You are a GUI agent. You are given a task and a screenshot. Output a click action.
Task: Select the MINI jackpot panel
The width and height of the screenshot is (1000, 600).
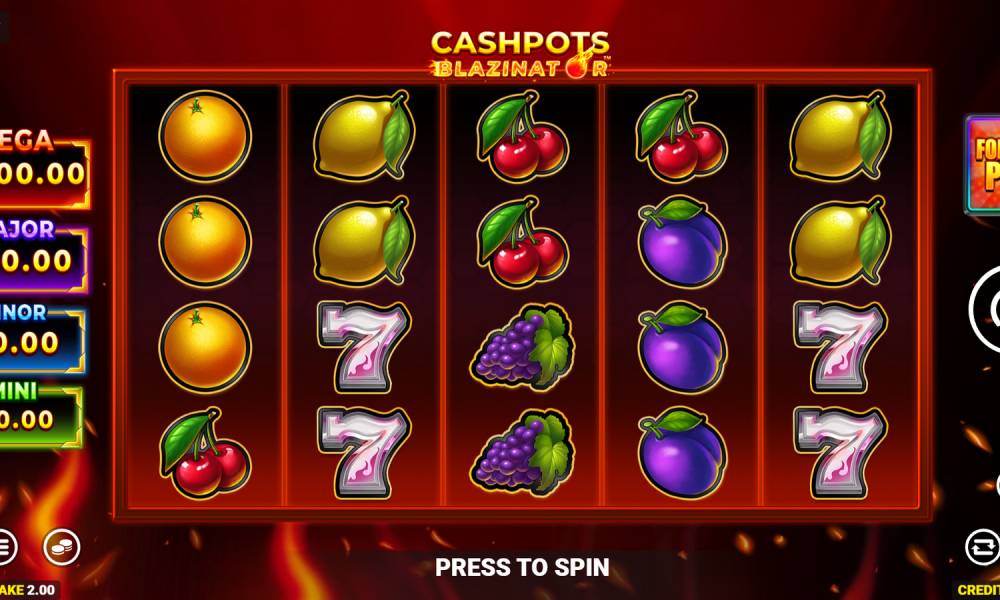click(40, 414)
